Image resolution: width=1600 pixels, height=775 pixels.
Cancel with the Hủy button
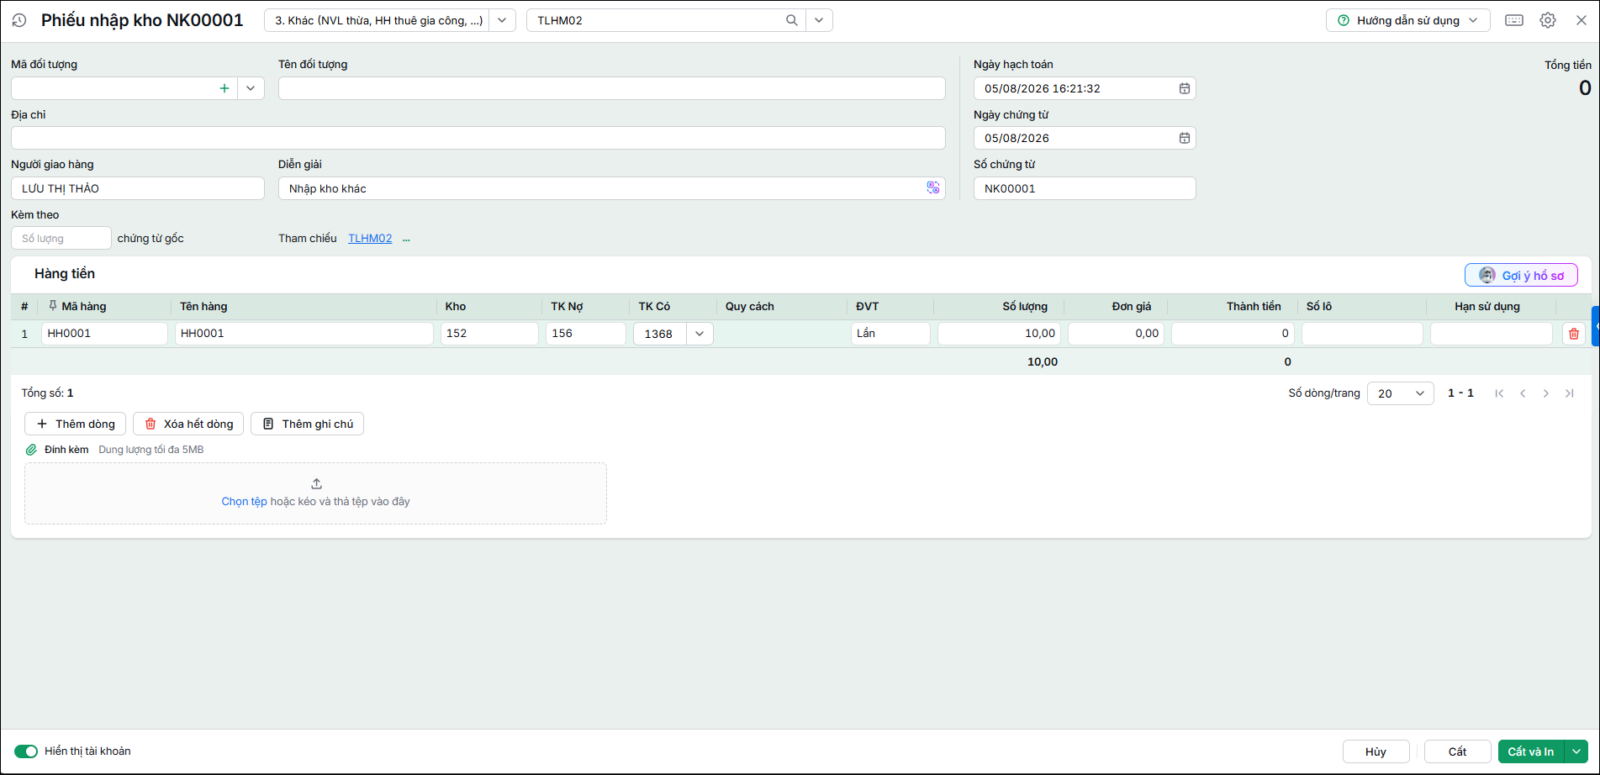pos(1376,751)
